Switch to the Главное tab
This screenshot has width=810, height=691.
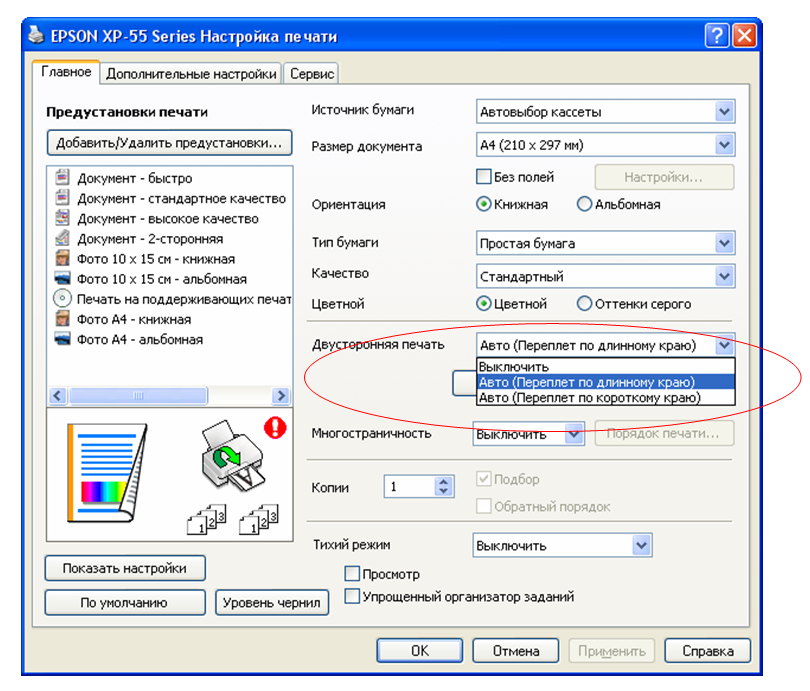(66, 72)
